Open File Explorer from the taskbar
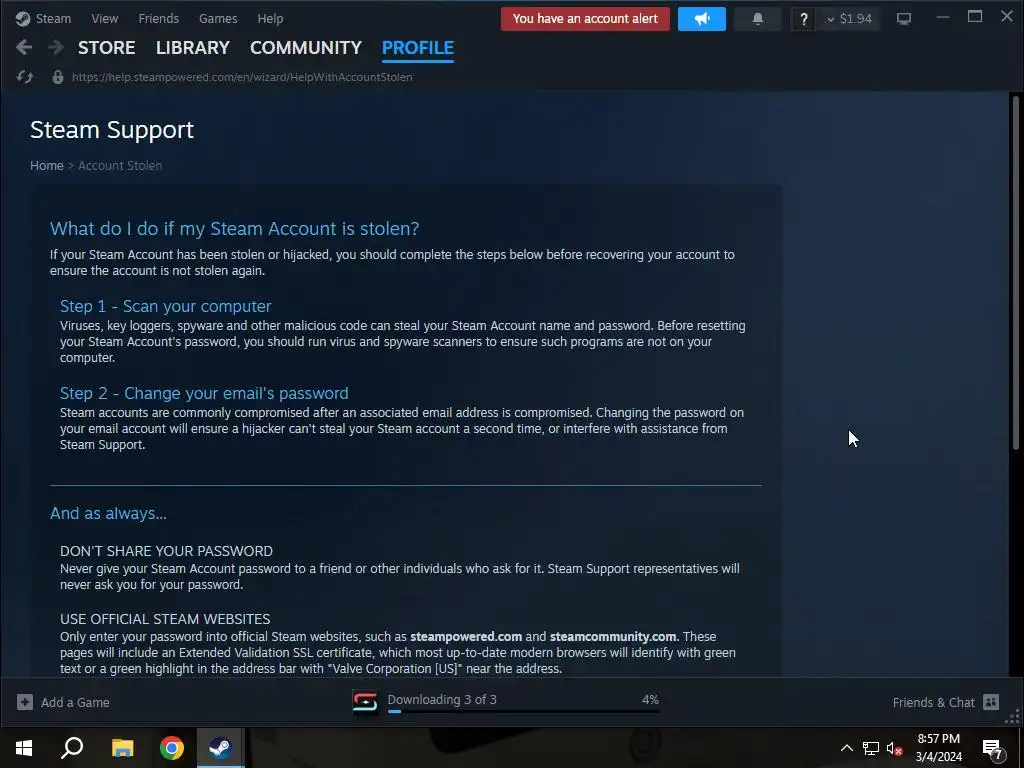This screenshot has height=768, width=1024. coord(122,748)
